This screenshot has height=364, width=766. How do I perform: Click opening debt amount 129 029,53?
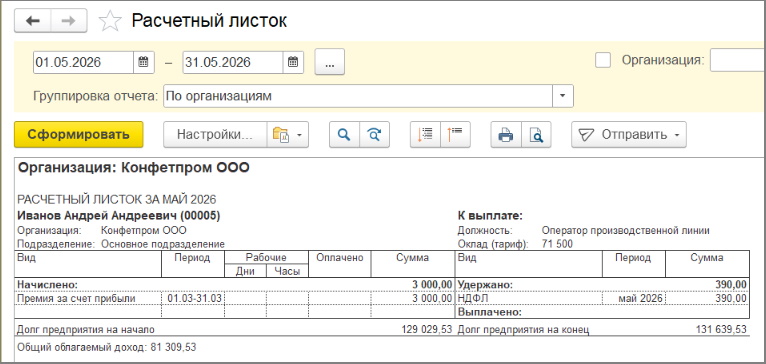[x=426, y=329]
